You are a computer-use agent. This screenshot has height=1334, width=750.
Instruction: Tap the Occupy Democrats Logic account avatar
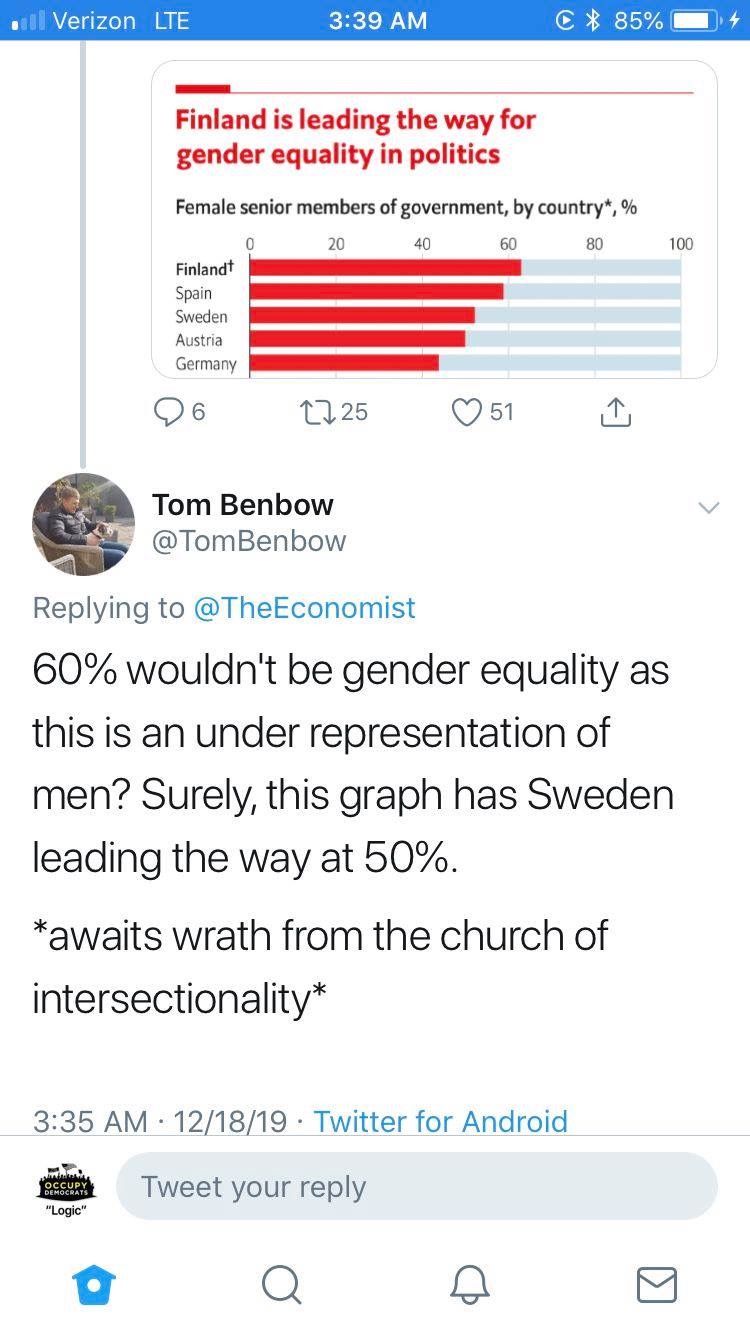coord(67,1187)
